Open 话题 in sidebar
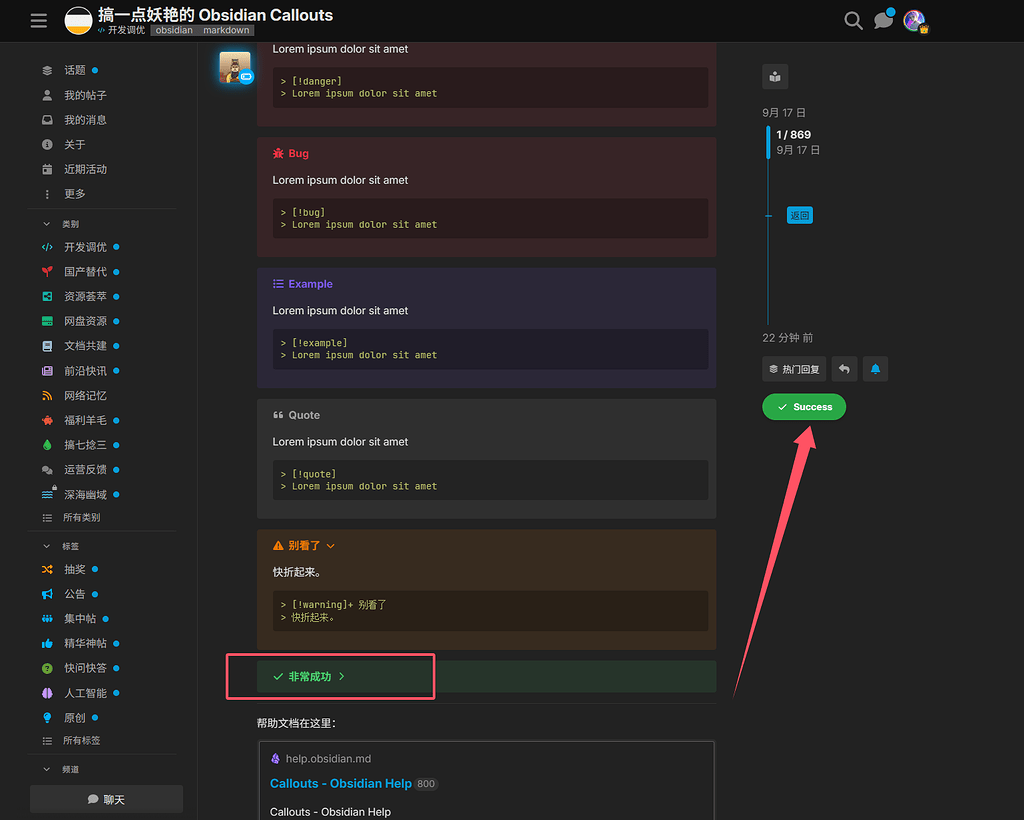1024x820 pixels. [74, 71]
